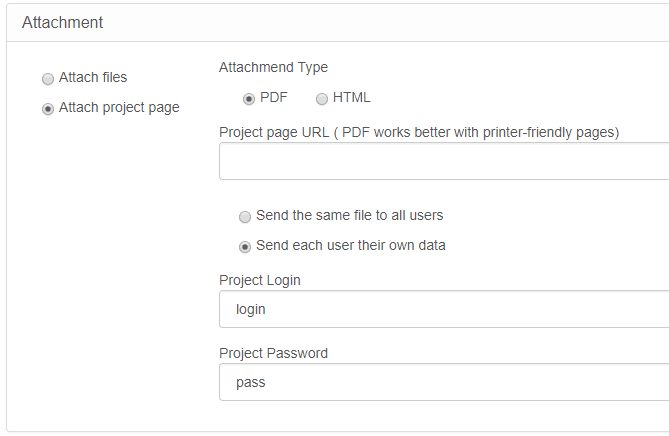Click the Project Login label text
Screen dimensions: 669x436
point(260,280)
